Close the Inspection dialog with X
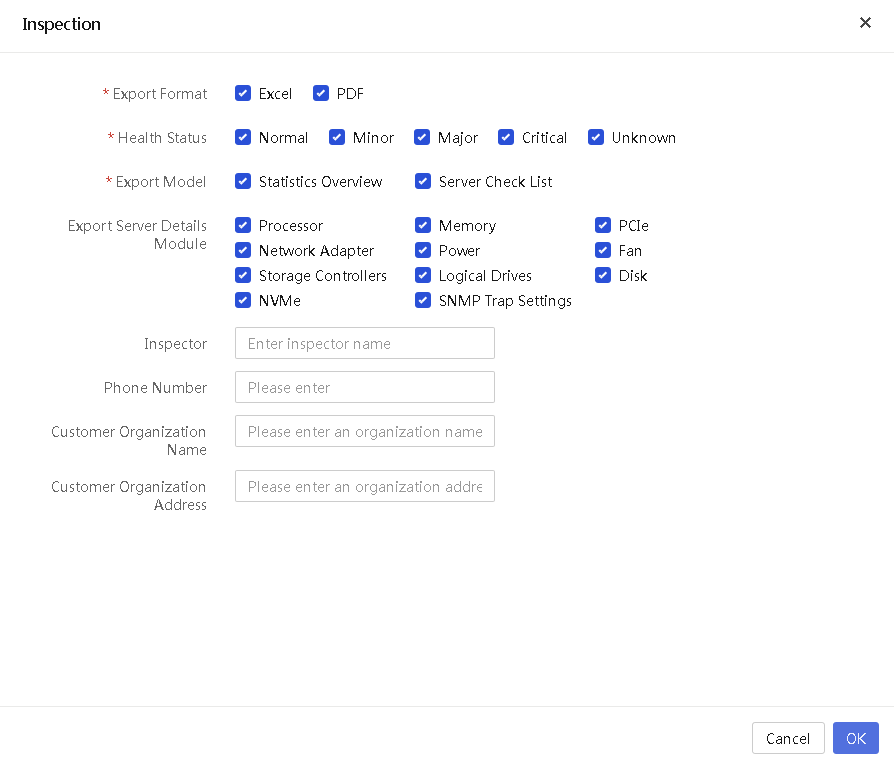894x764 pixels. pos(865,23)
